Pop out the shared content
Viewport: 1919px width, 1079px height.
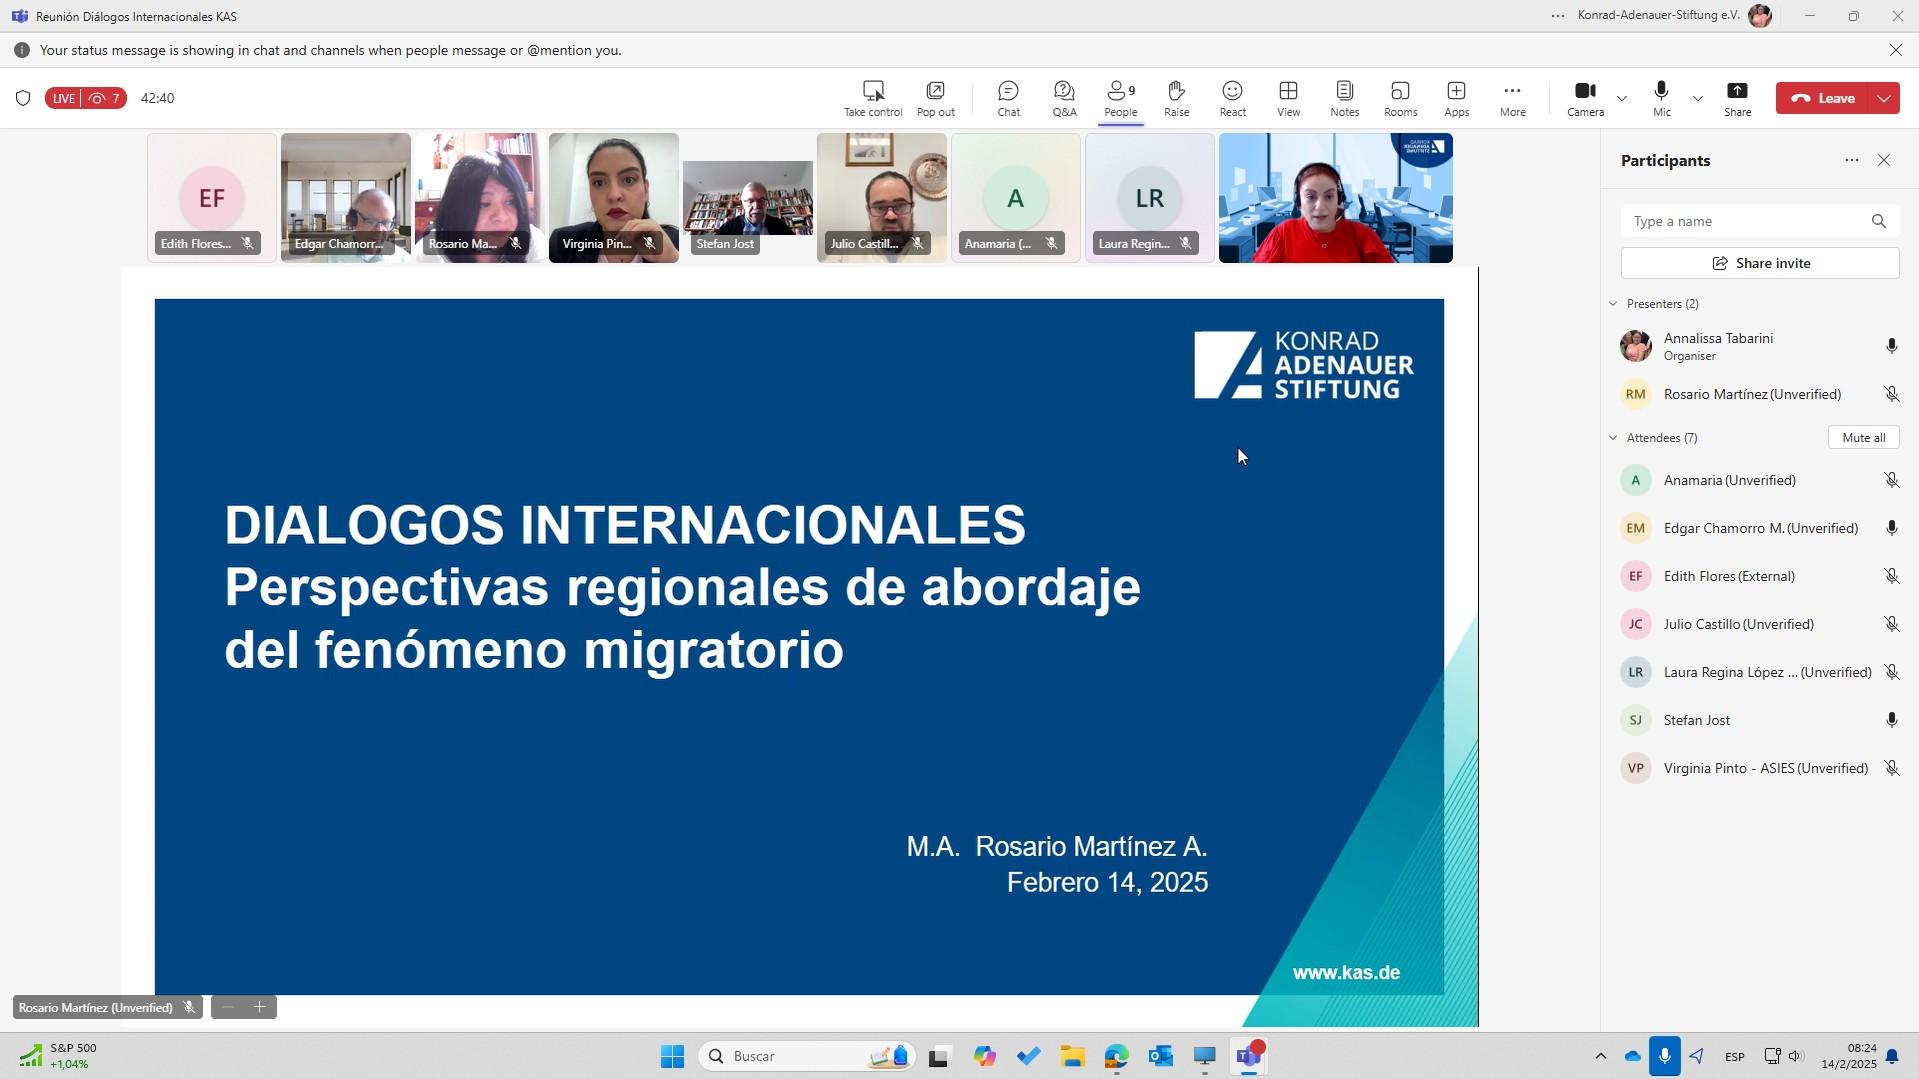pos(935,98)
